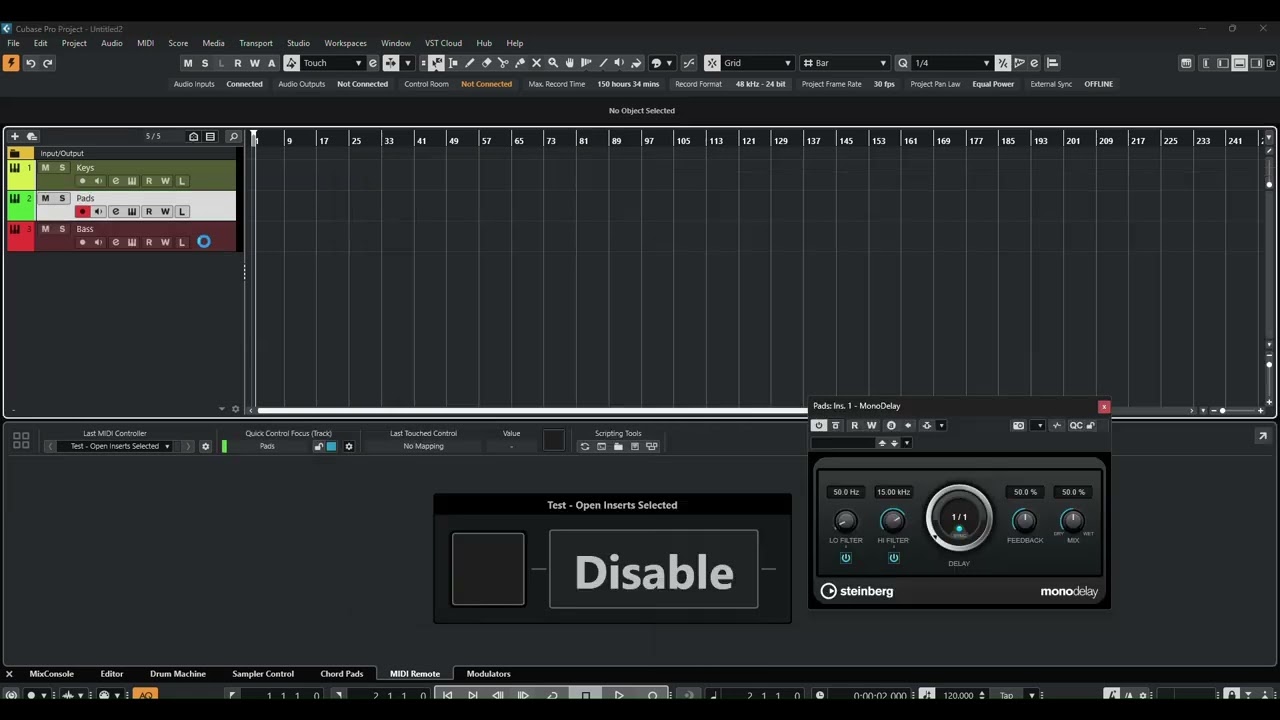The image size is (1280, 720).
Task: Switch to the Modulators tab
Action: (488, 674)
